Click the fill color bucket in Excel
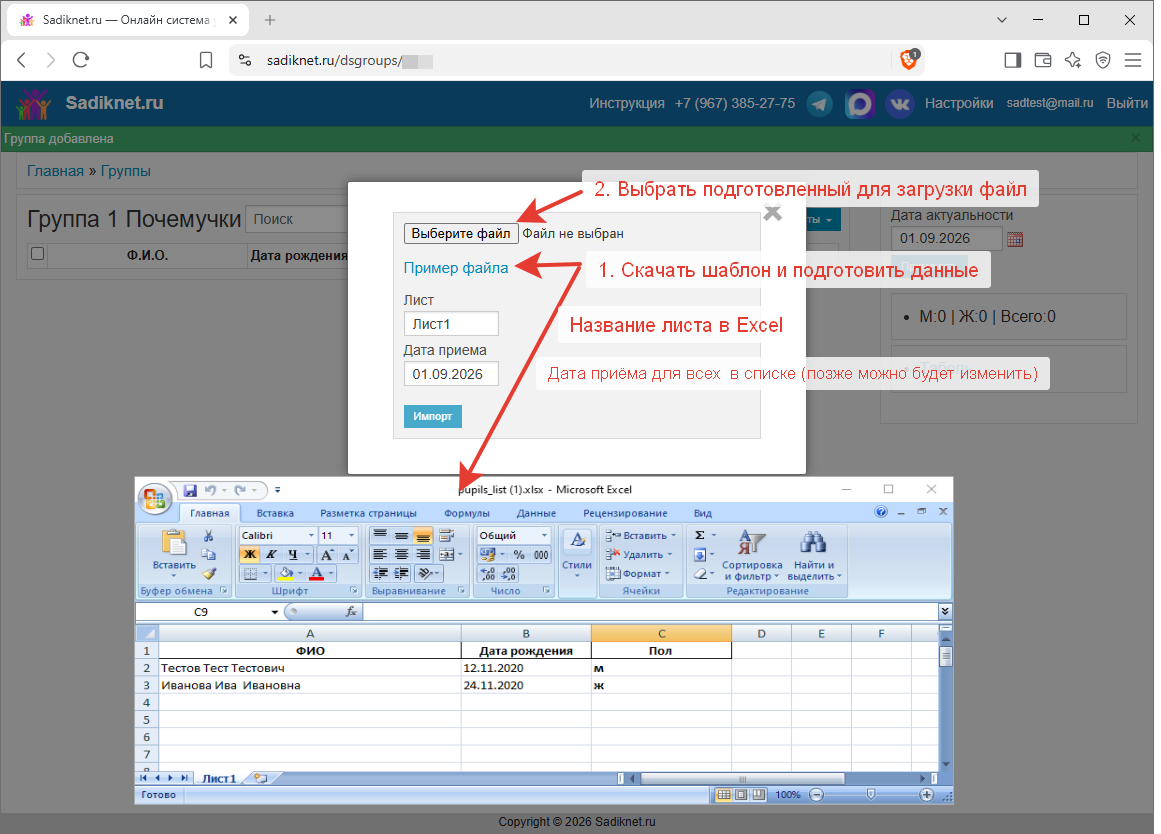The height and width of the screenshot is (834, 1161). pos(285,573)
